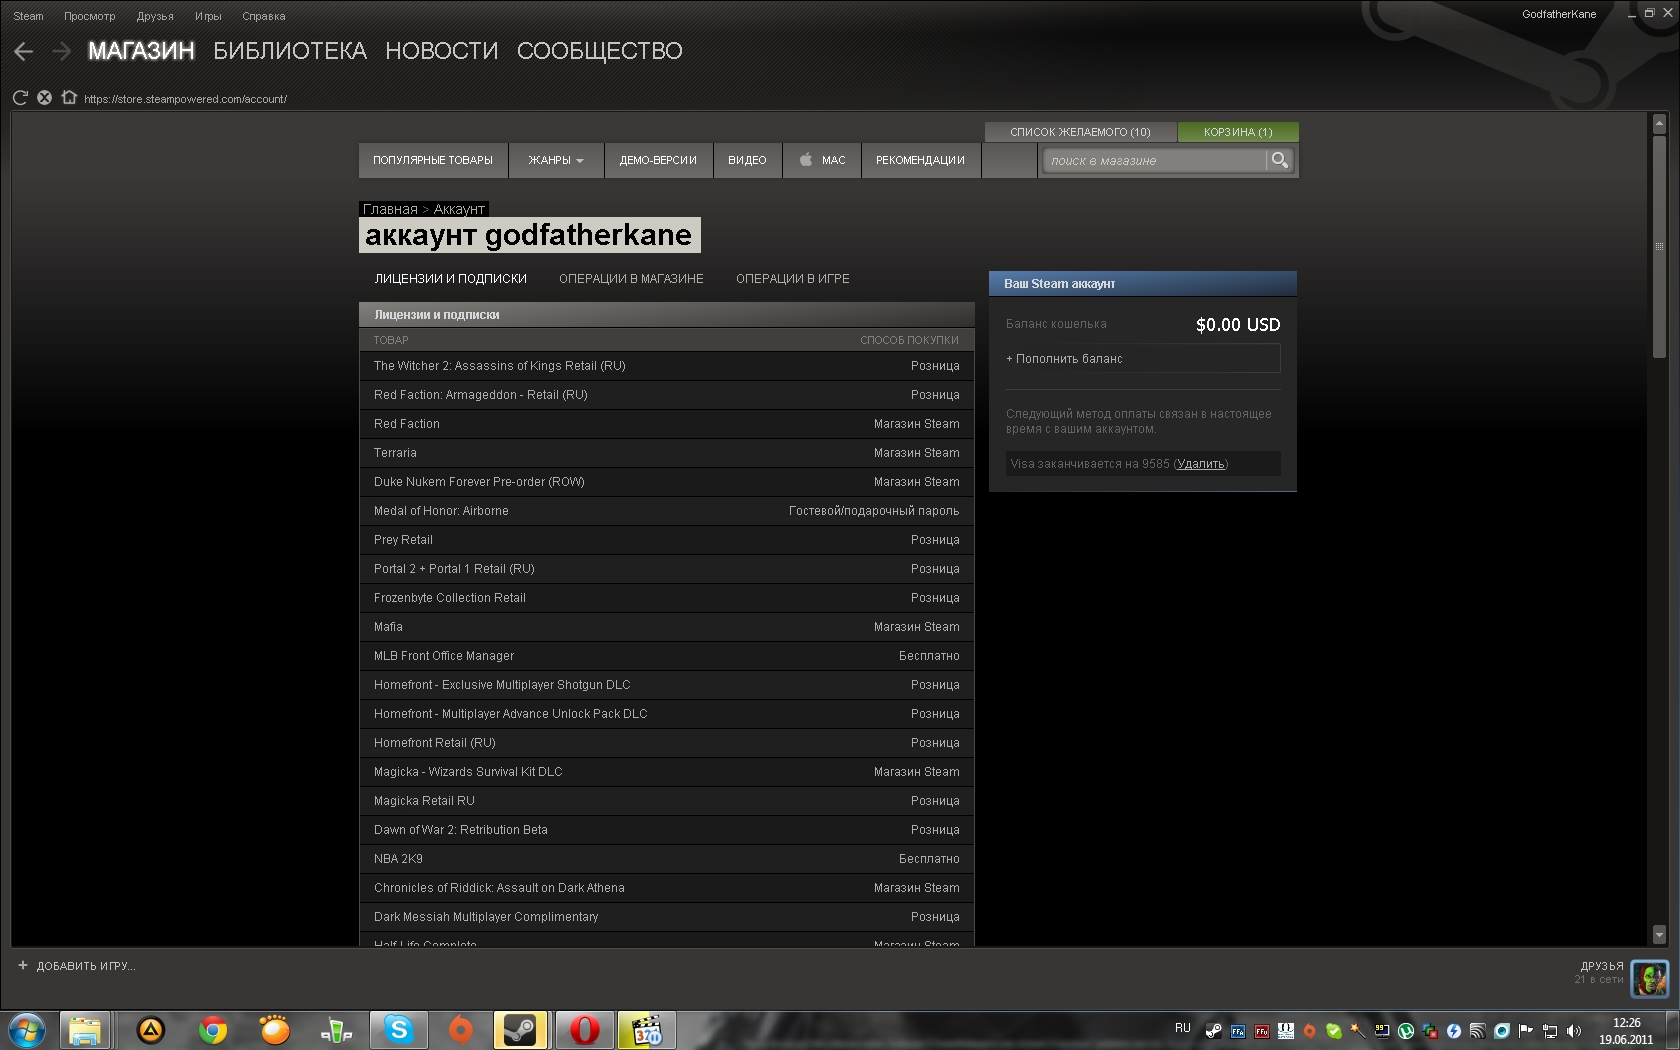Click the Главная breadcrumb link
The height and width of the screenshot is (1050, 1680).
point(390,209)
